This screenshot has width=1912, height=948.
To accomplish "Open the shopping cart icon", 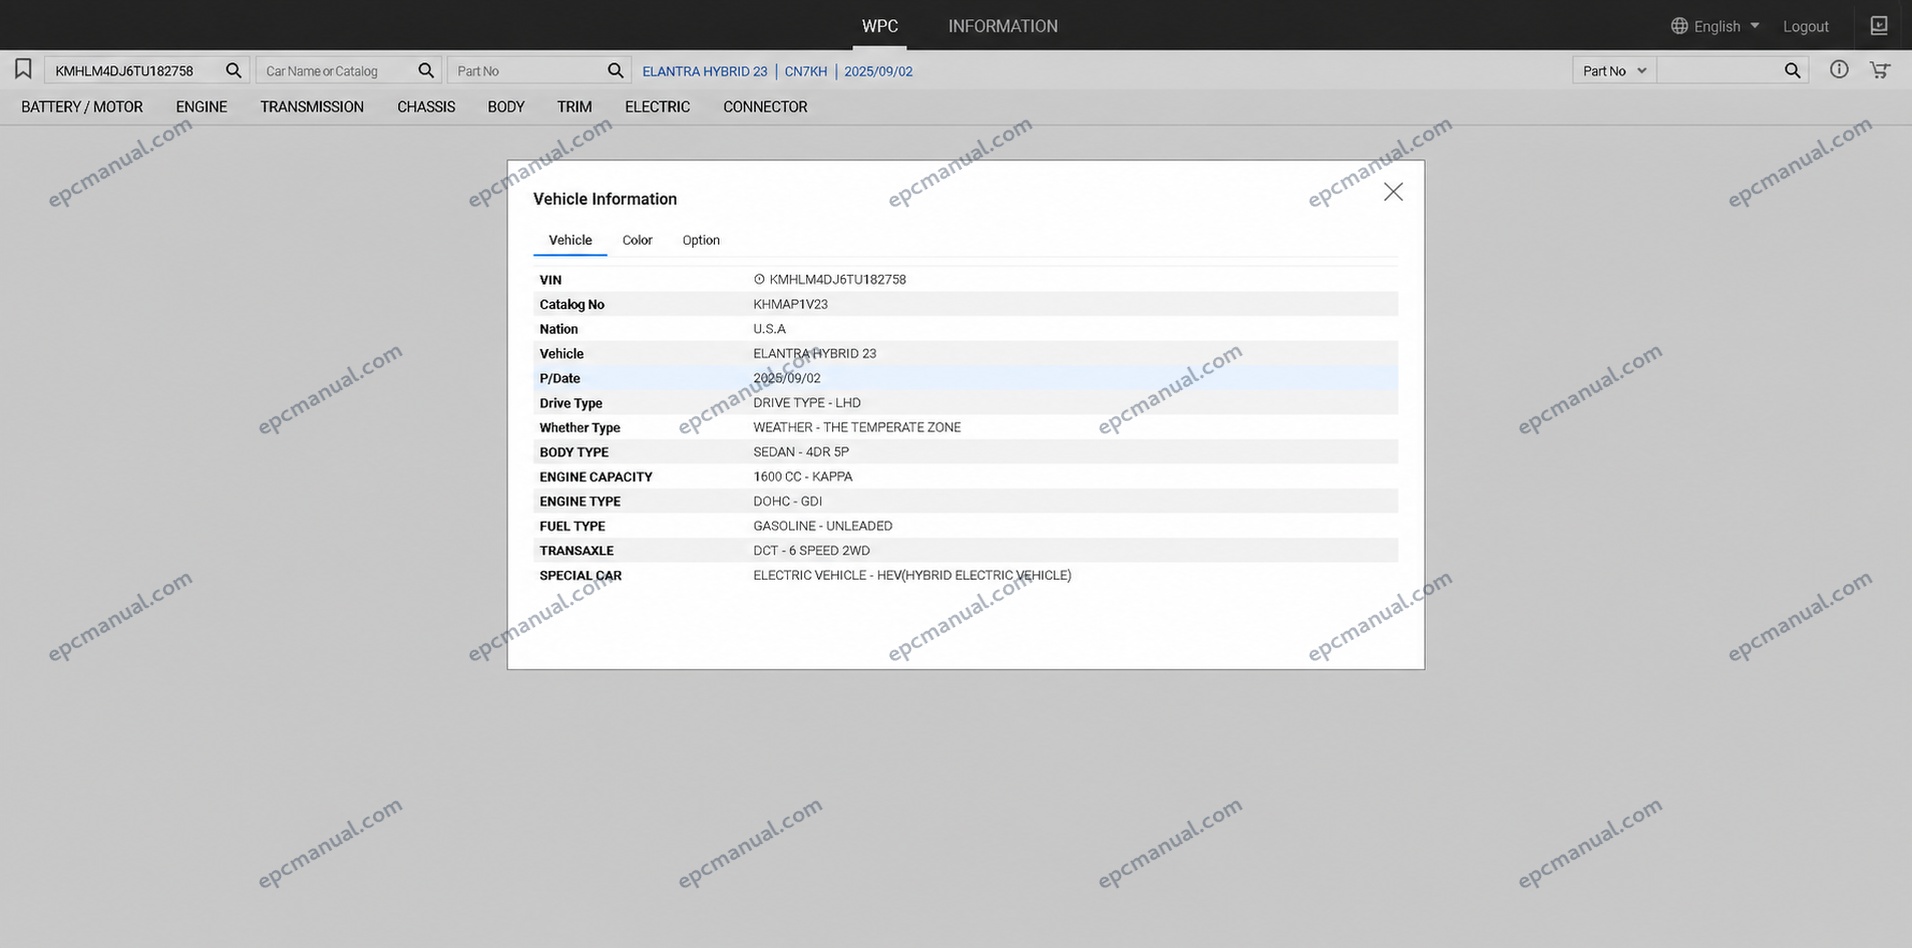I will pyautogui.click(x=1880, y=70).
